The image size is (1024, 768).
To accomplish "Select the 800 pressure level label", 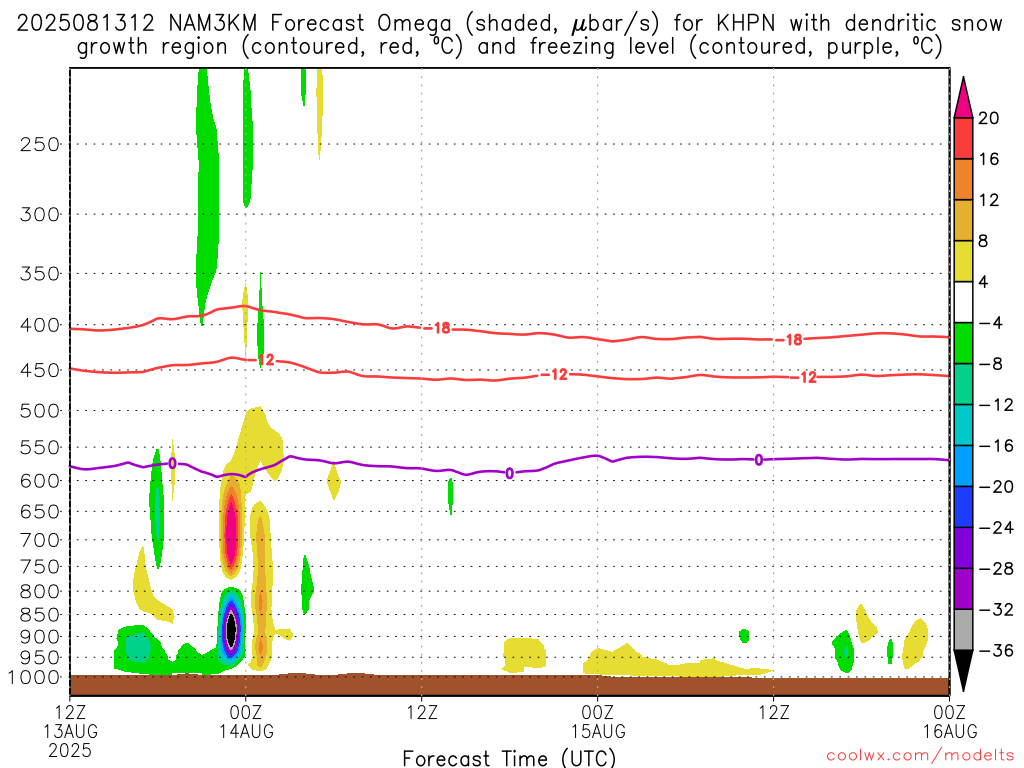I will [40, 592].
